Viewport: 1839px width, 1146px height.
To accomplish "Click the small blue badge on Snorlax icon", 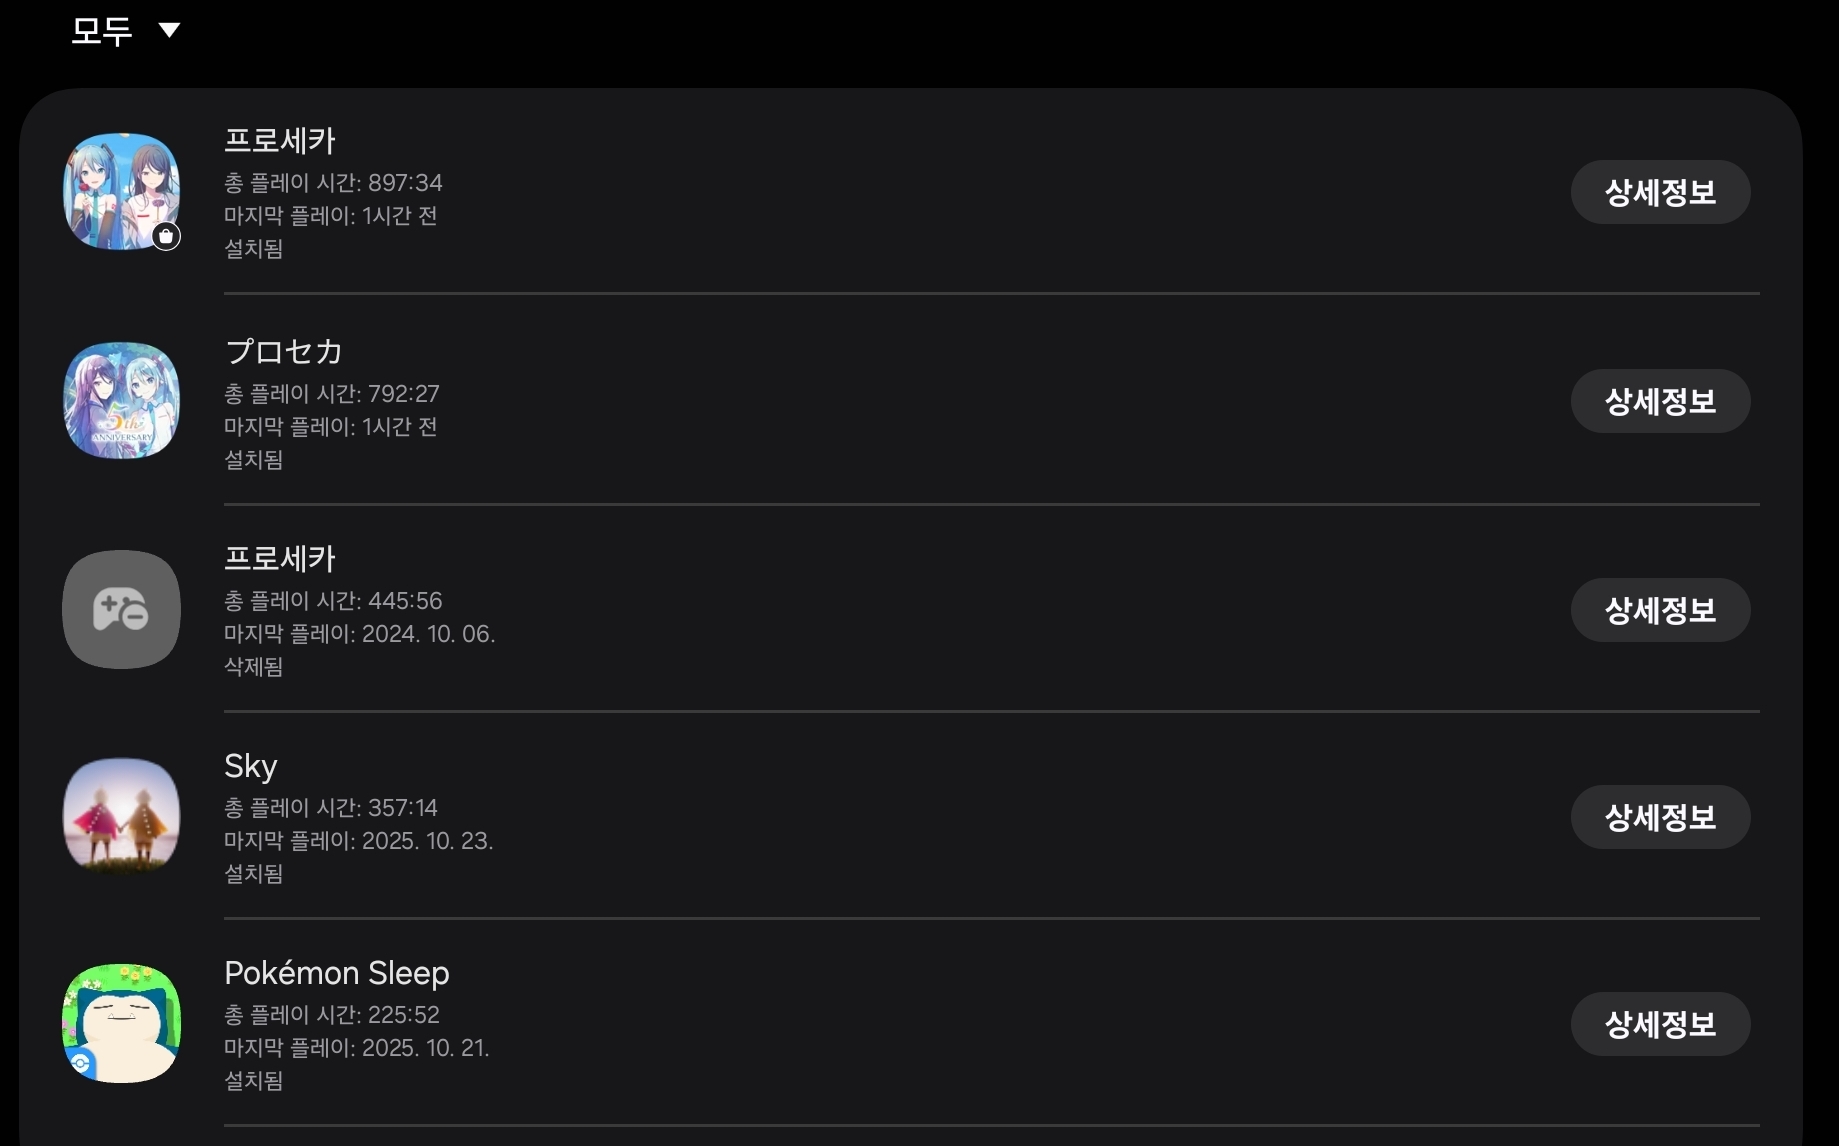I will click(80, 1063).
